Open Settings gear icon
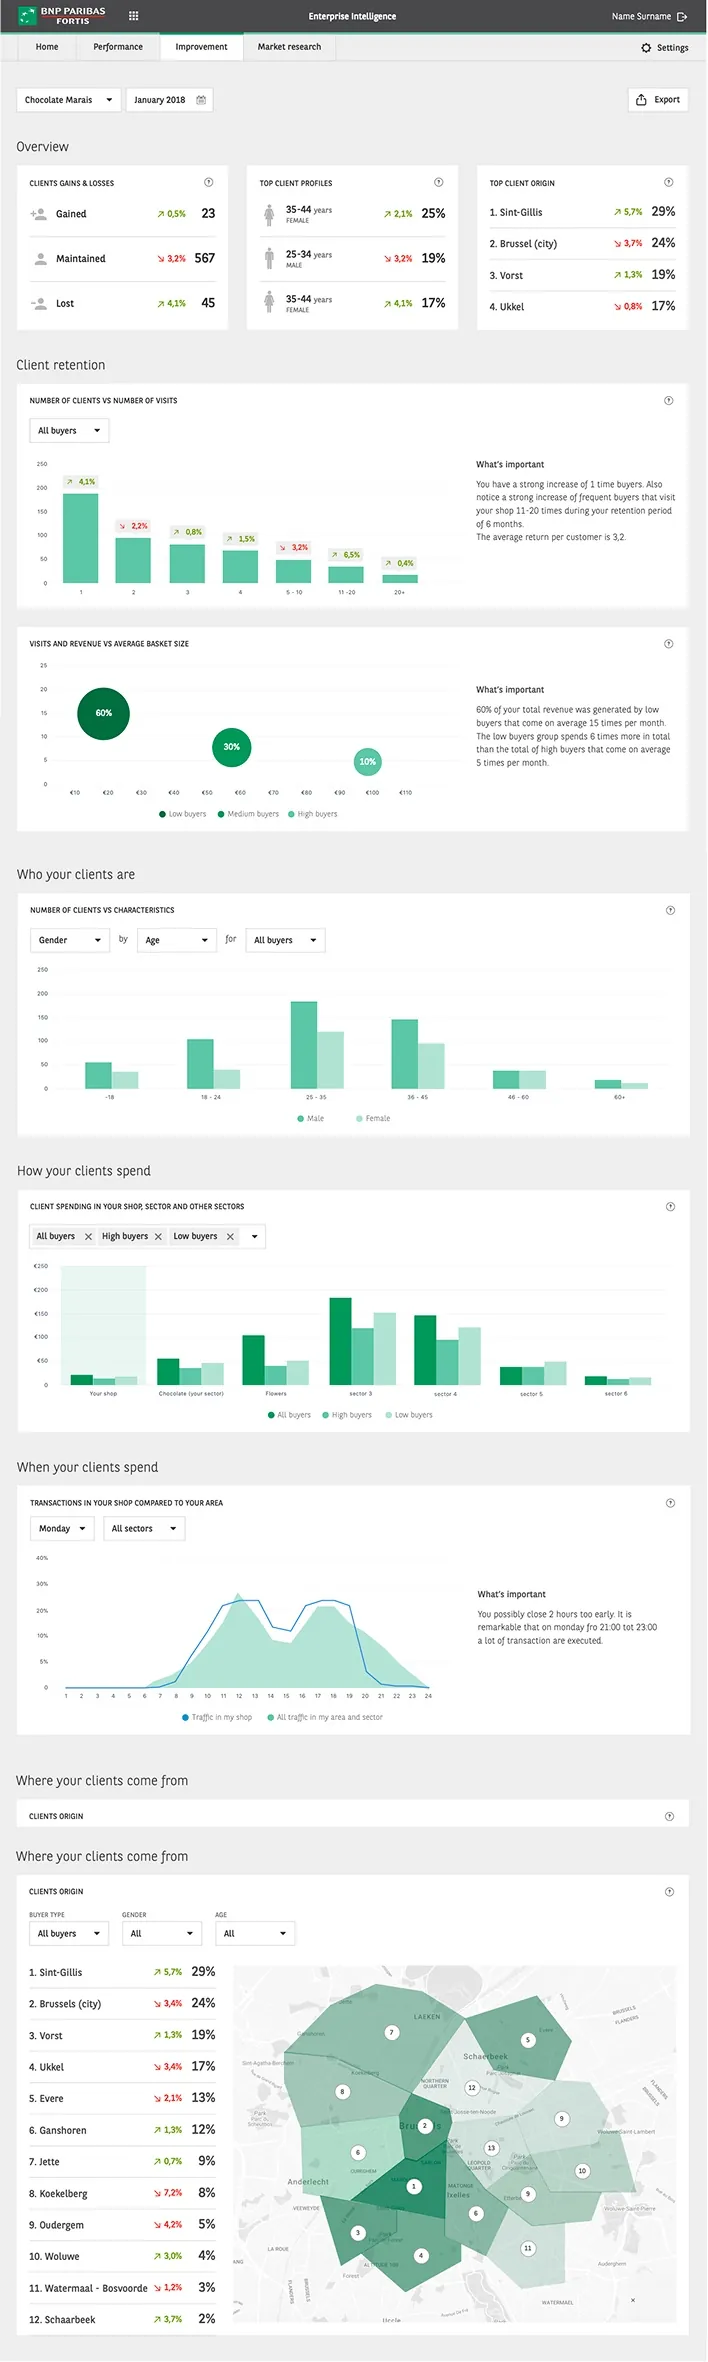The height and width of the screenshot is (2362, 708). [646, 47]
